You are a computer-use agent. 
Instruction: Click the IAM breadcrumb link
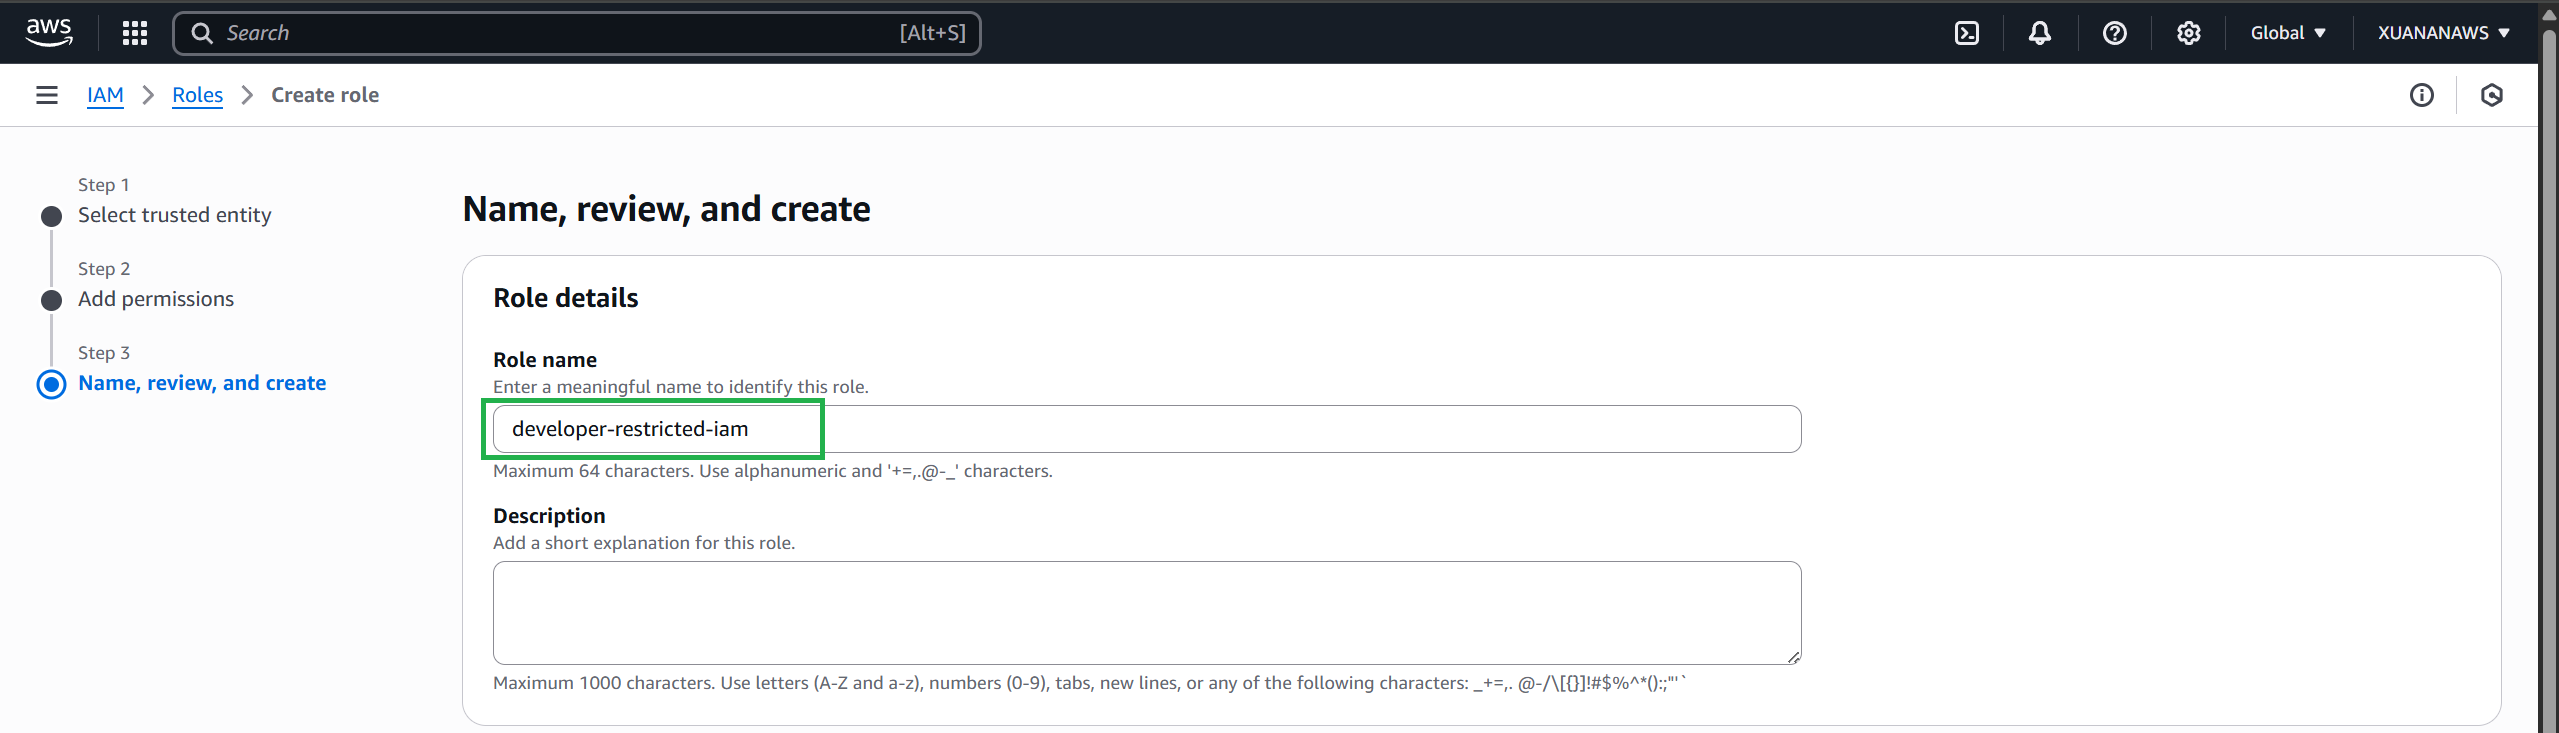point(105,95)
